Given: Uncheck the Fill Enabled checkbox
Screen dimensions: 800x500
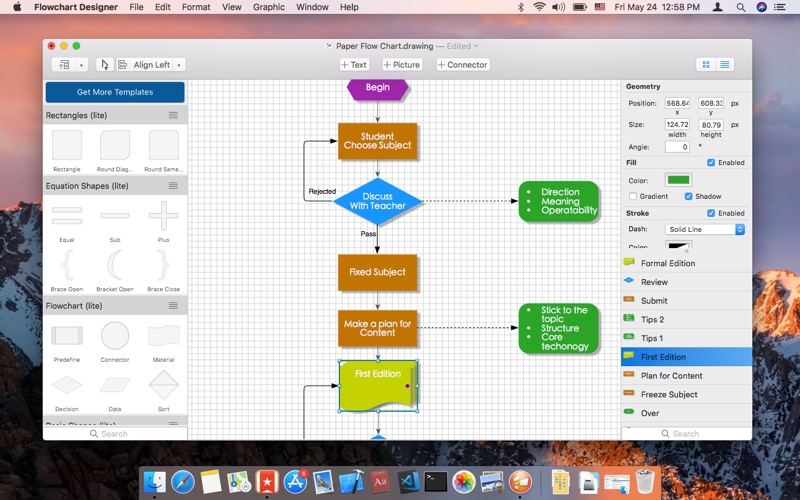Looking at the screenshot, I should (x=711, y=162).
